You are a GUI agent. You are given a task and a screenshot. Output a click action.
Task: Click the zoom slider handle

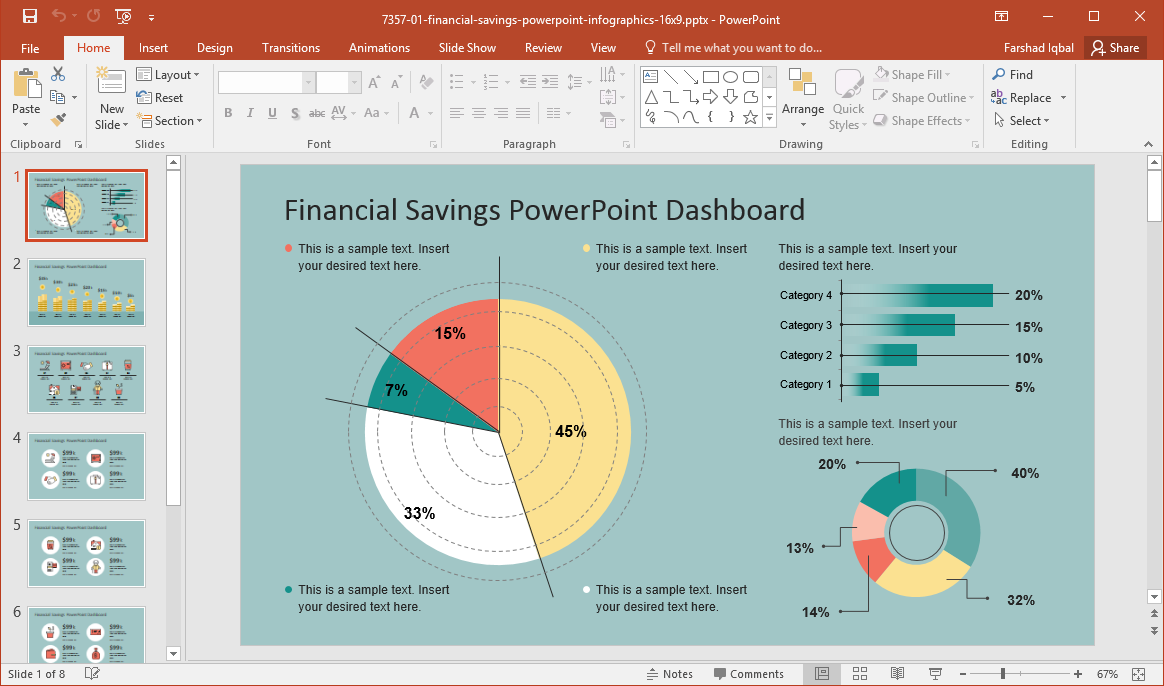click(1002, 674)
